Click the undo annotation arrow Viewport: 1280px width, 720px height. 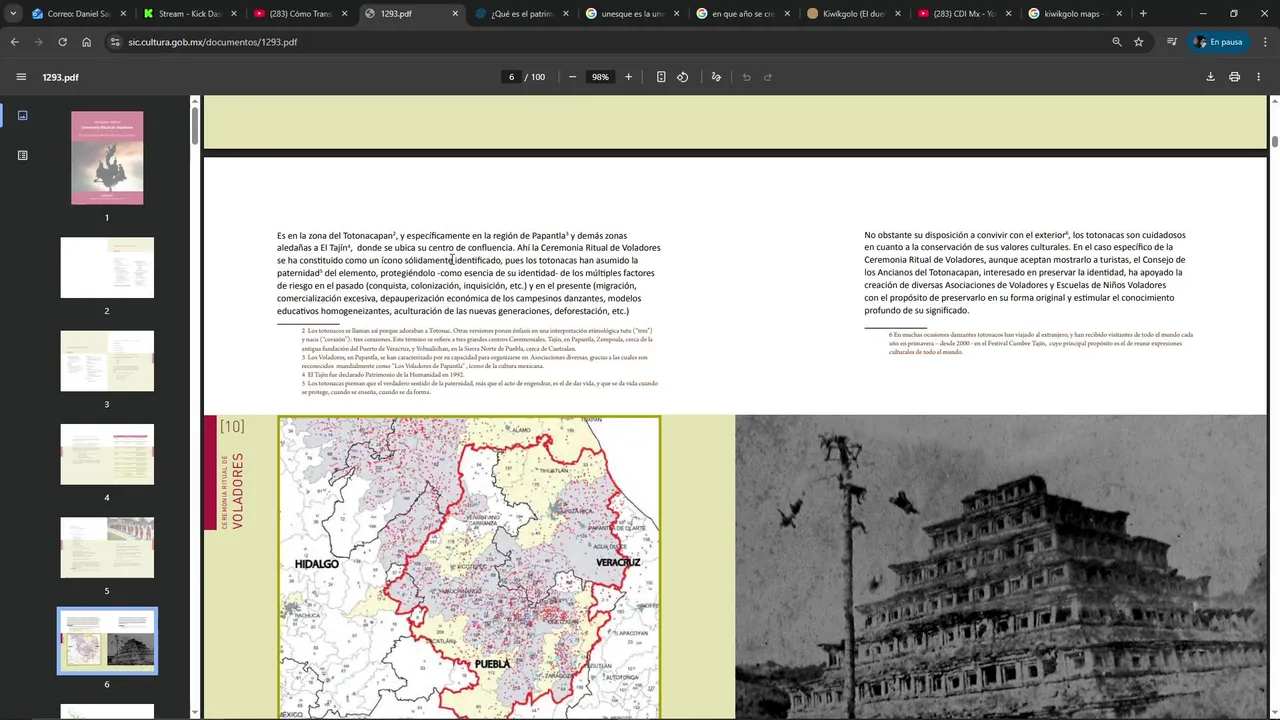746,77
